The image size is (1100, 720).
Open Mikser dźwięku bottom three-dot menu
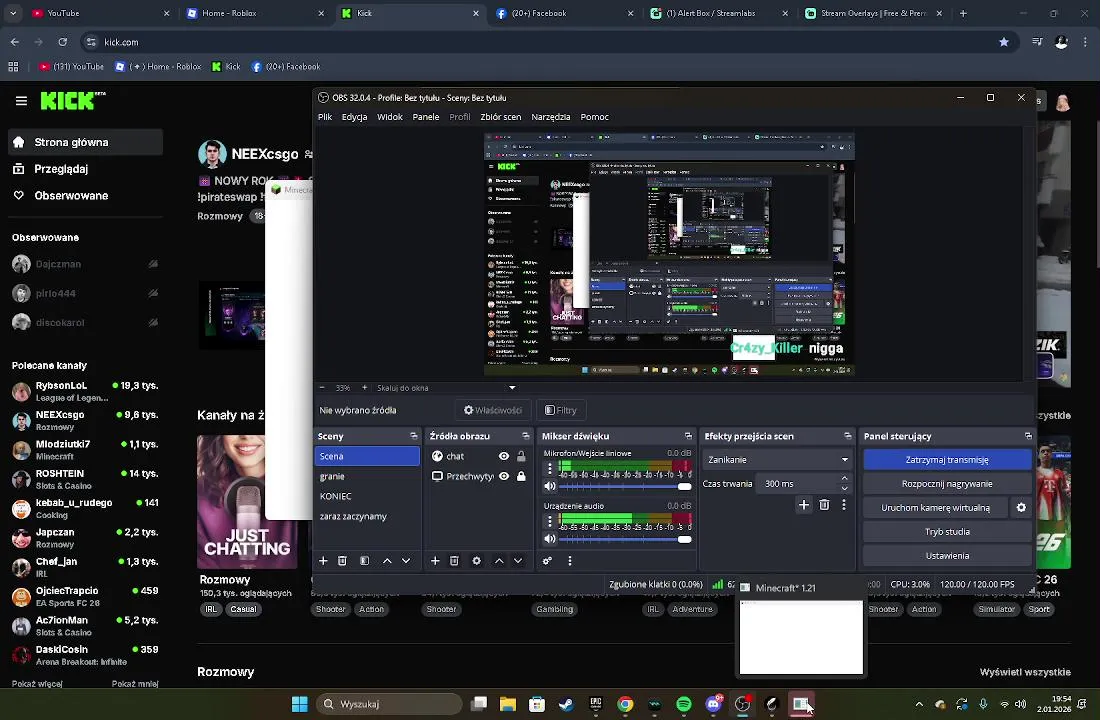pyautogui.click(x=570, y=561)
